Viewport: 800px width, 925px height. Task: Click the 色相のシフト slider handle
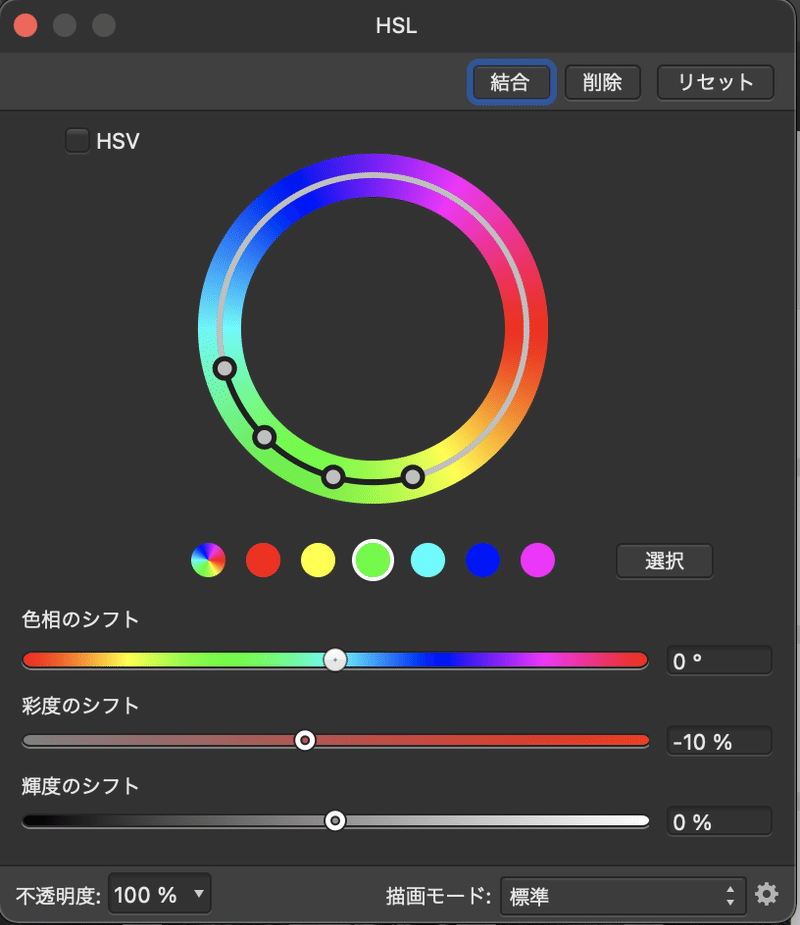335,660
